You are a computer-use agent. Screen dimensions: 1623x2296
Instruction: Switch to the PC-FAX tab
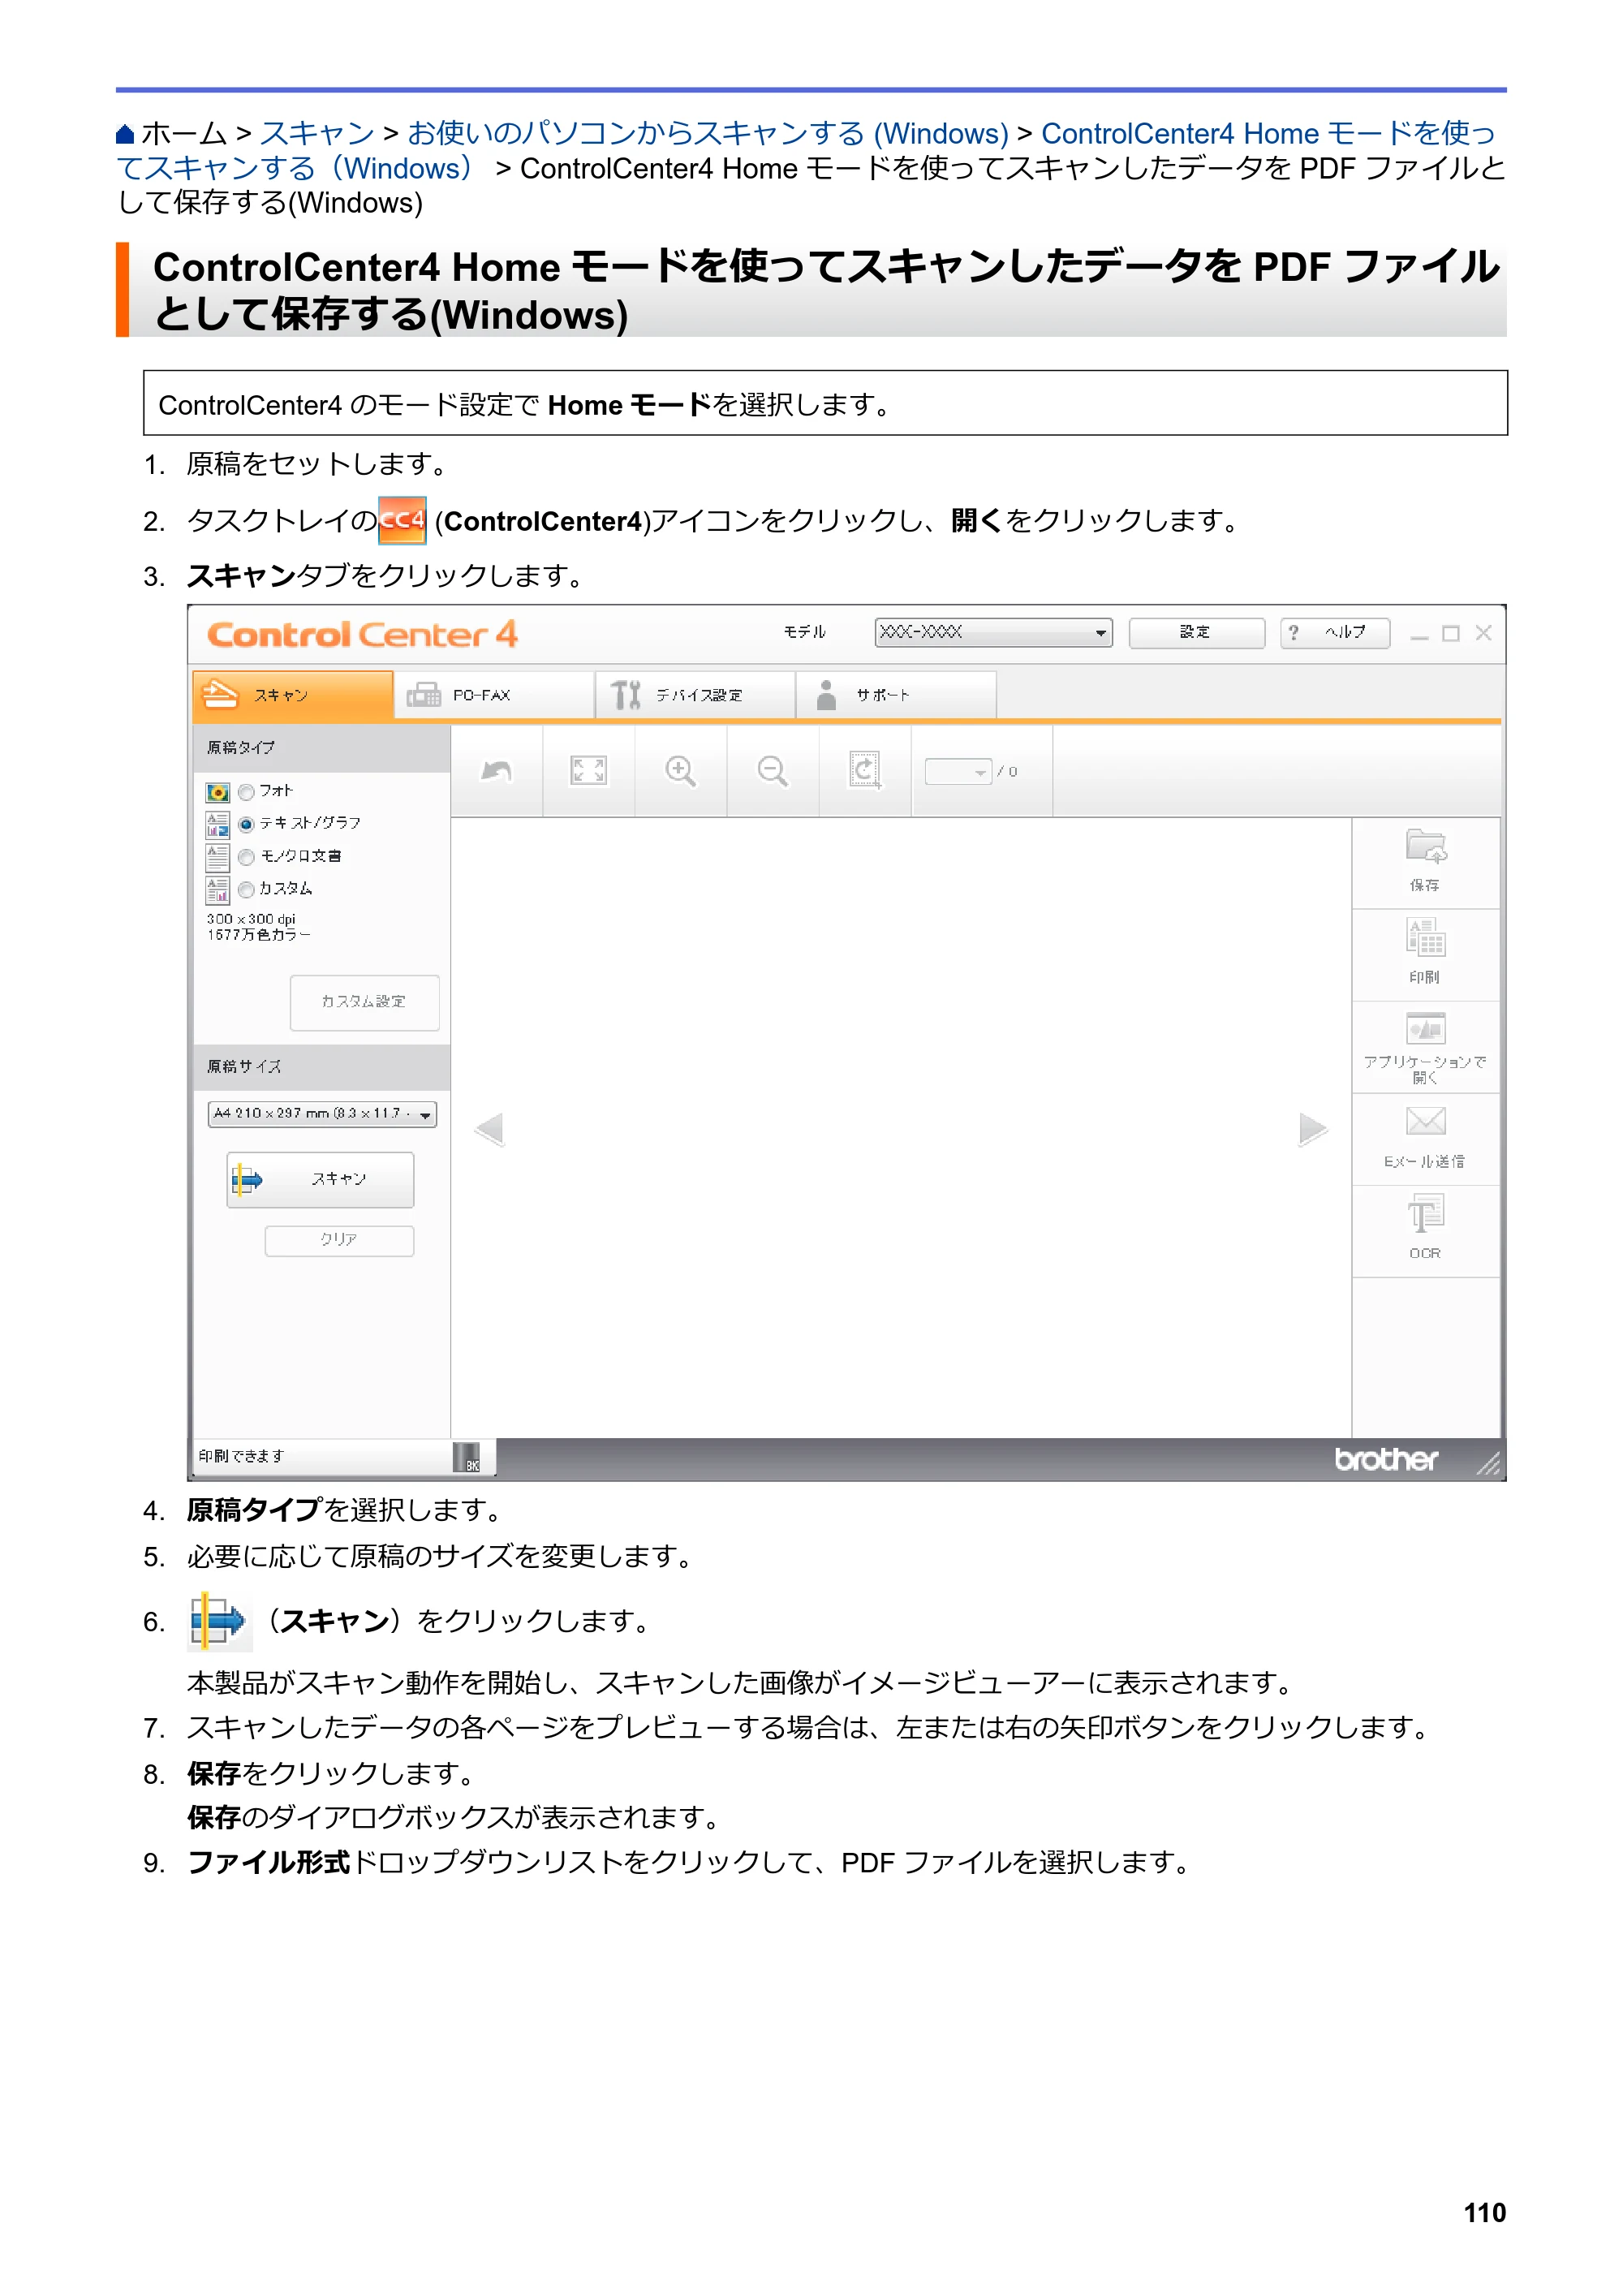[494, 695]
